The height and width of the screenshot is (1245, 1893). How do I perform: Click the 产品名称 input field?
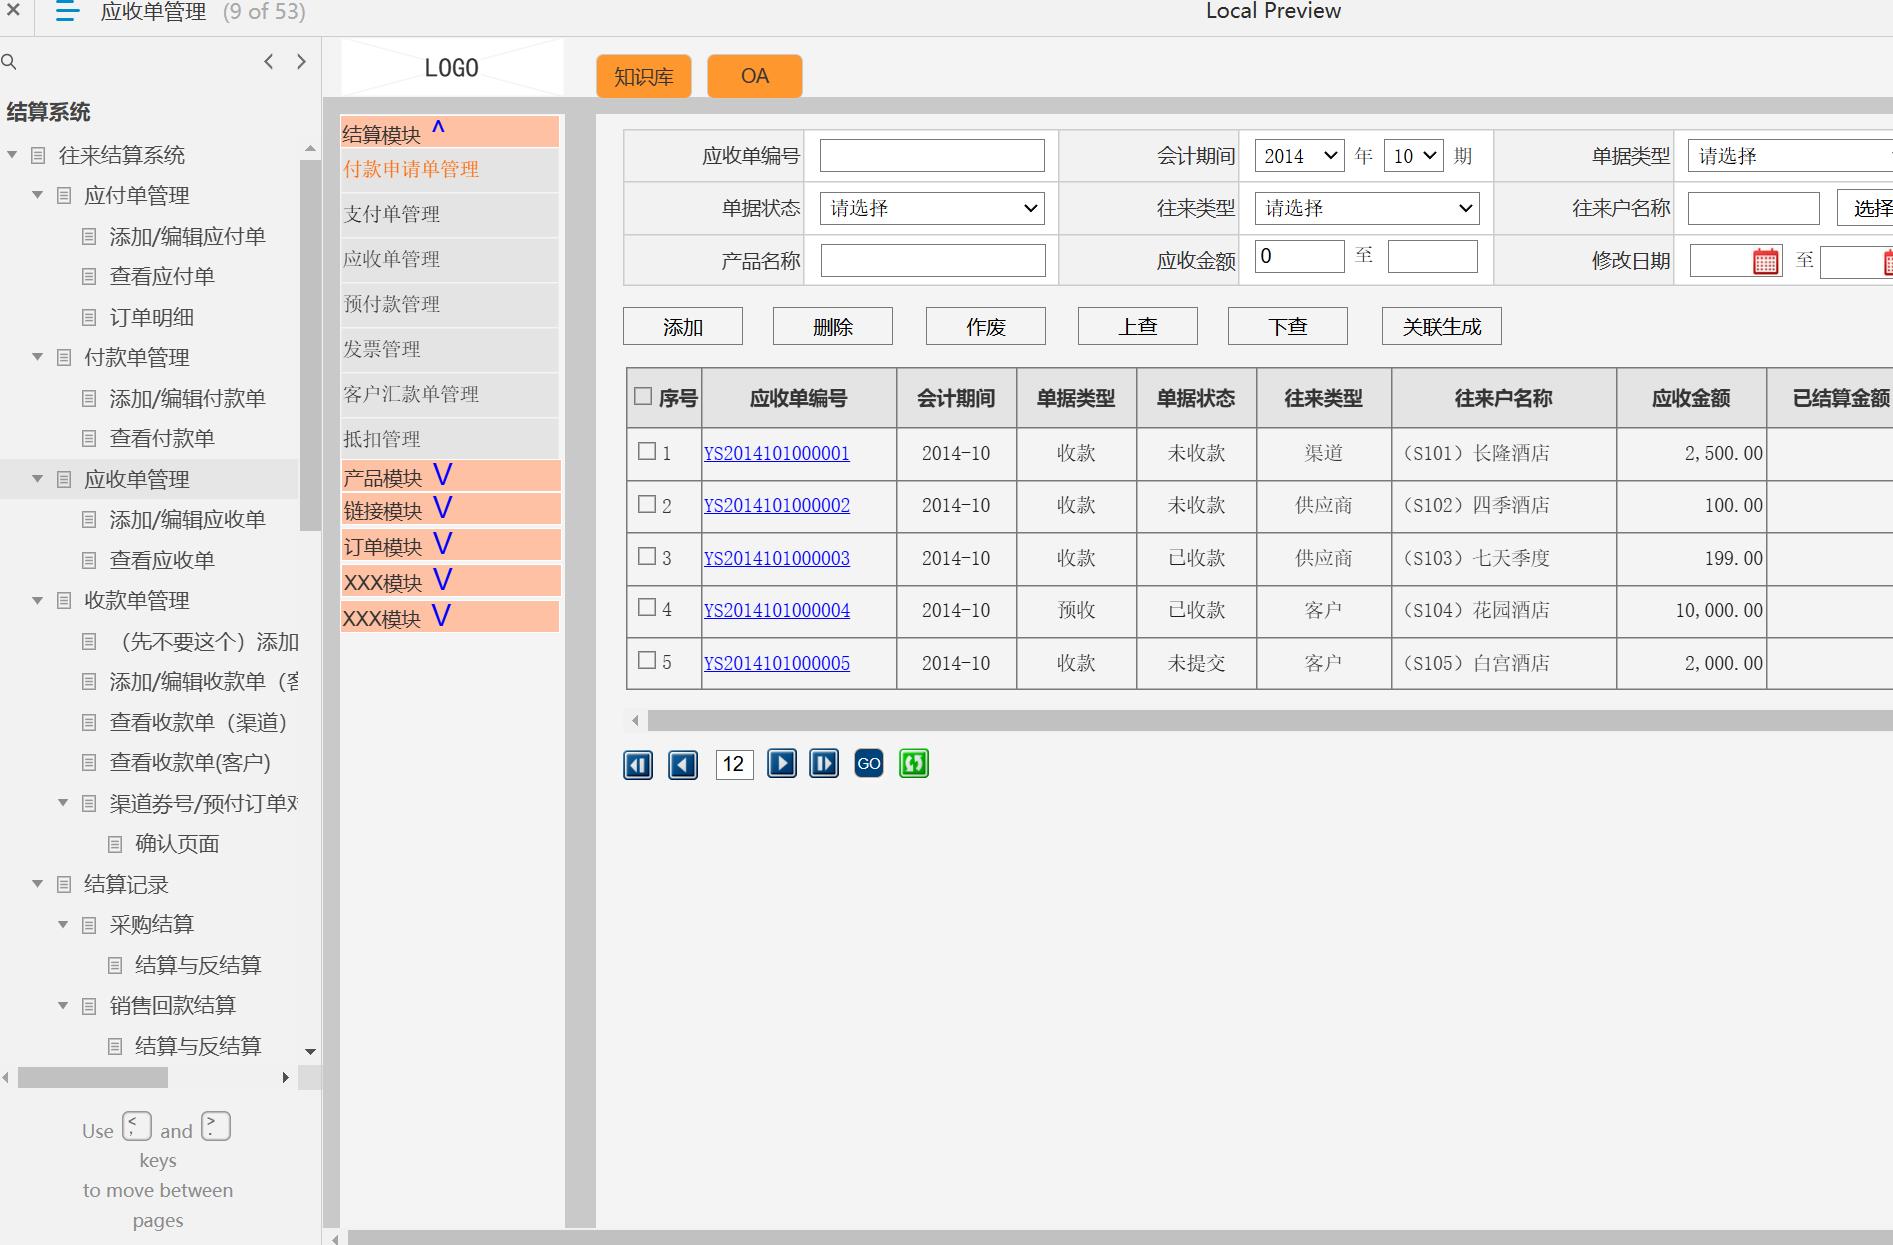pyautogui.click(x=933, y=260)
